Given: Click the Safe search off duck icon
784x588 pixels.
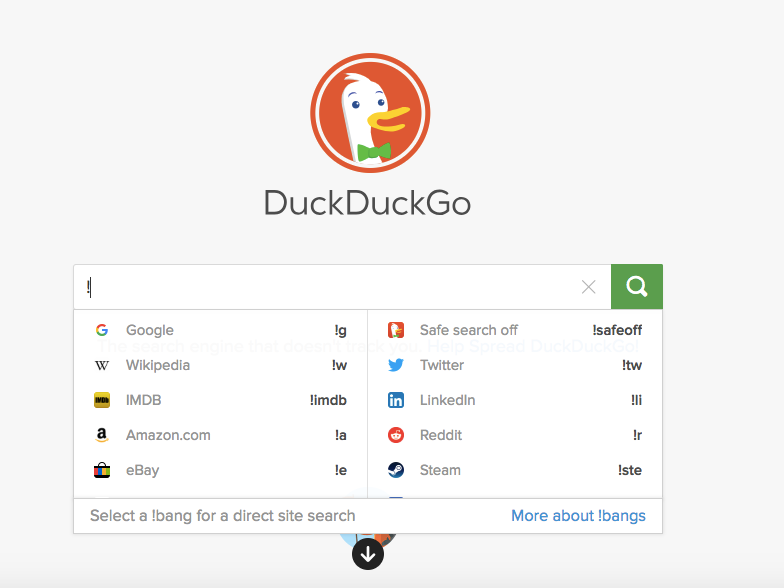Looking at the screenshot, I should point(396,330).
